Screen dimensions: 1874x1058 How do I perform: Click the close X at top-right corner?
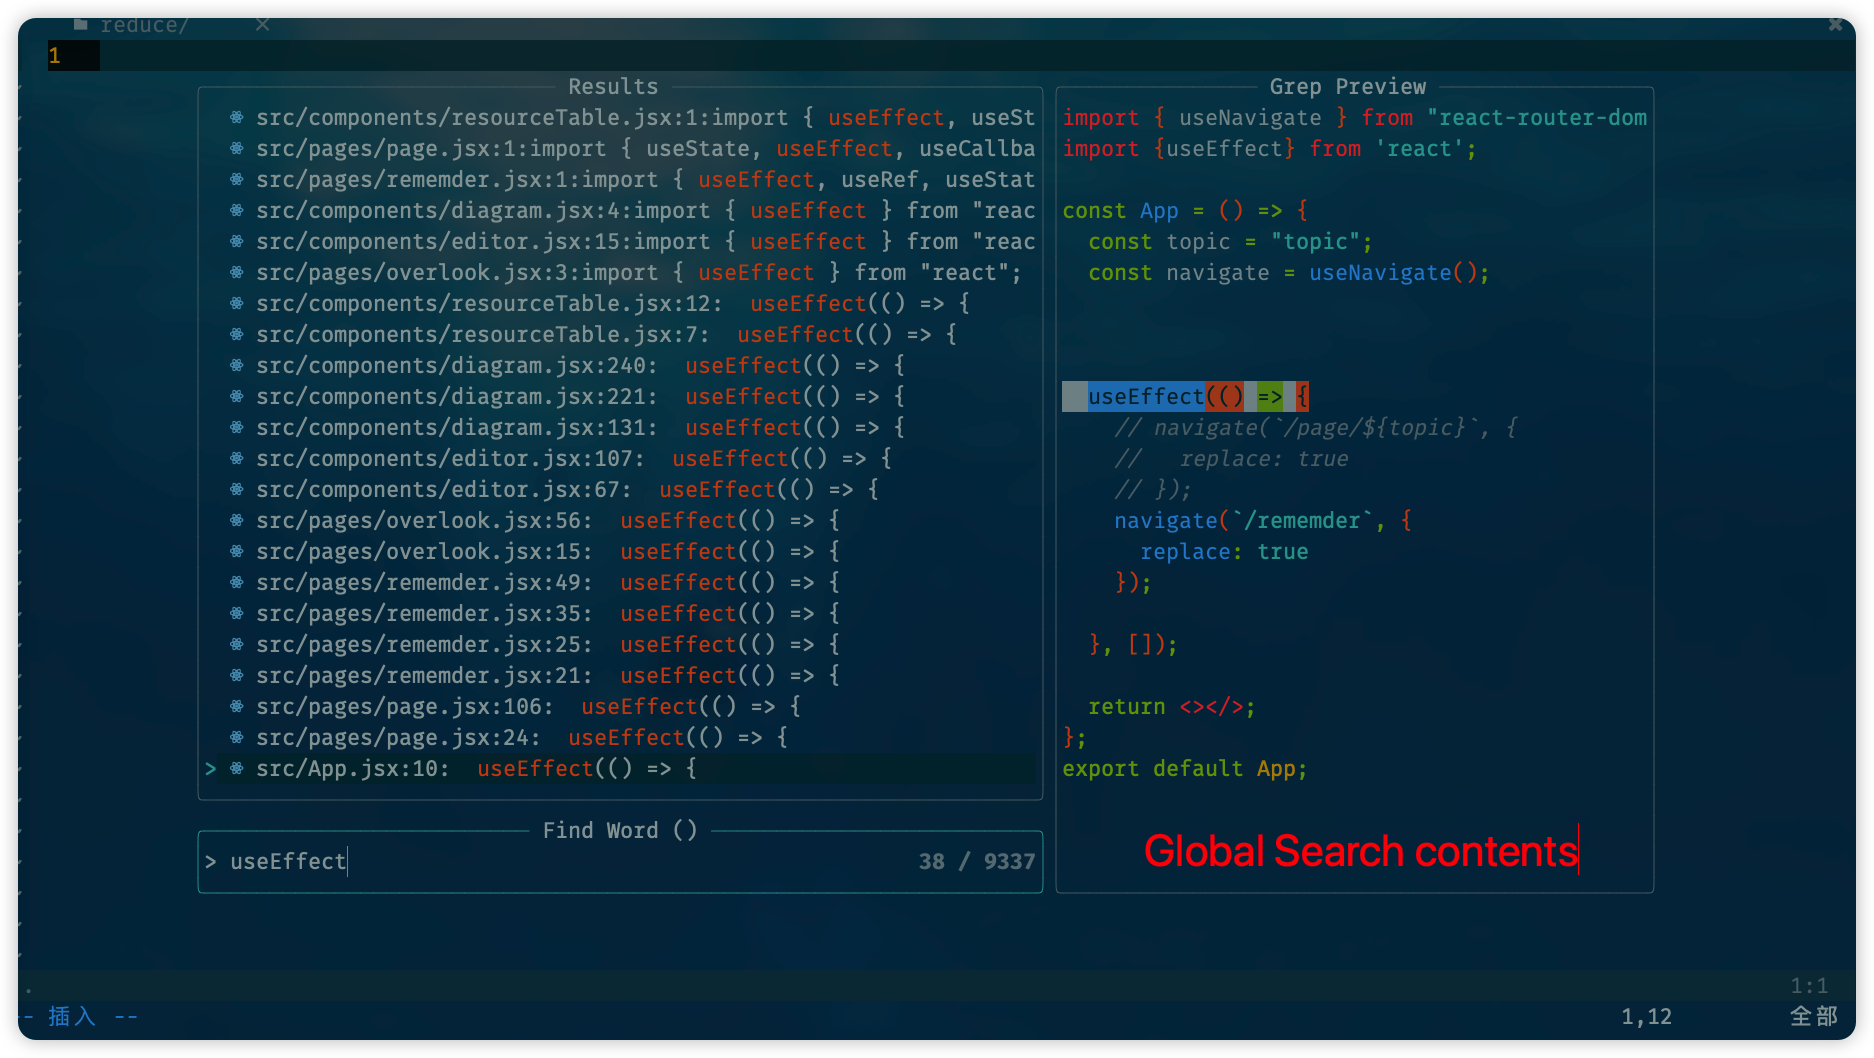(1835, 25)
